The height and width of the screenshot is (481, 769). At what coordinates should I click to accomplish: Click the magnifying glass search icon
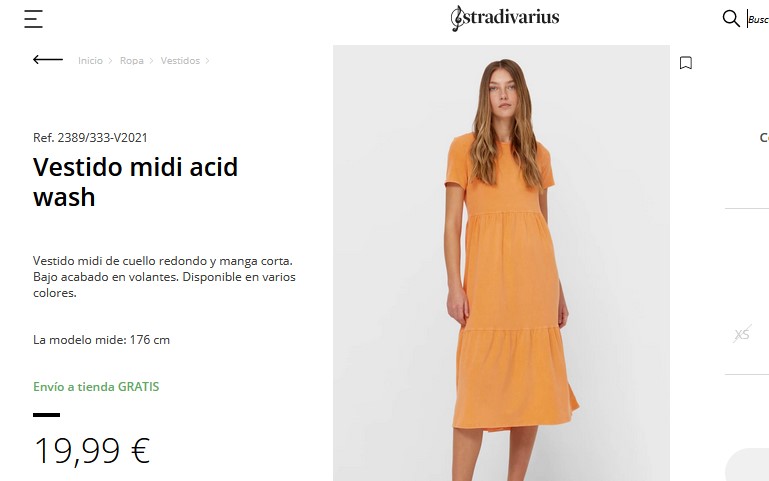(x=731, y=19)
